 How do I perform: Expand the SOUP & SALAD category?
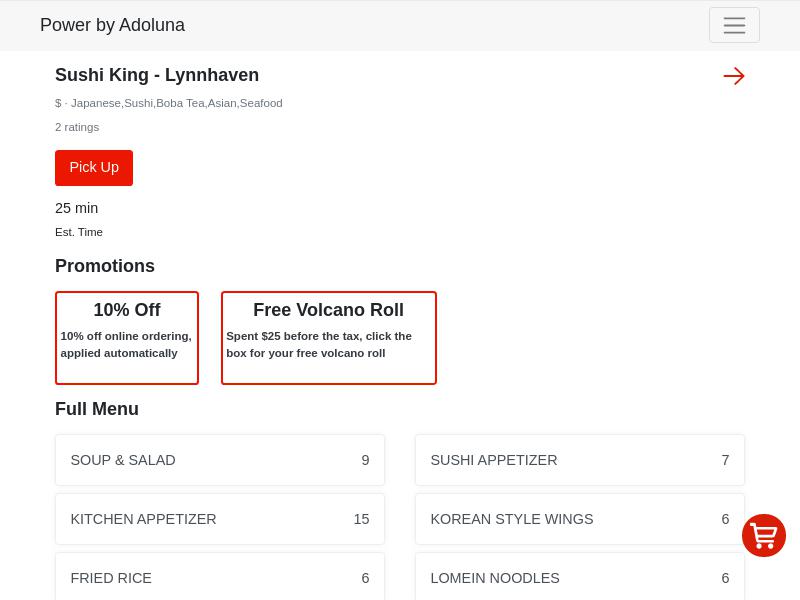(220, 460)
